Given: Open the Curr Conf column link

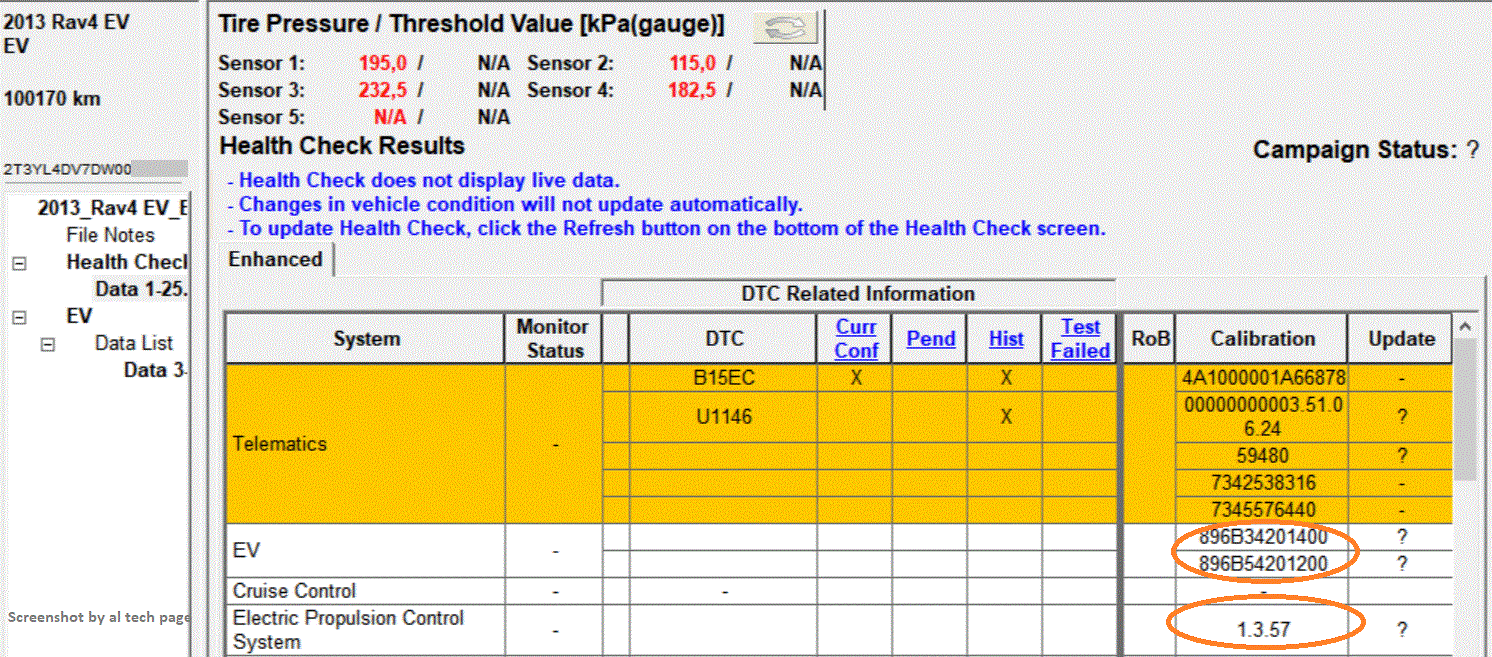Looking at the screenshot, I should 856,339.
